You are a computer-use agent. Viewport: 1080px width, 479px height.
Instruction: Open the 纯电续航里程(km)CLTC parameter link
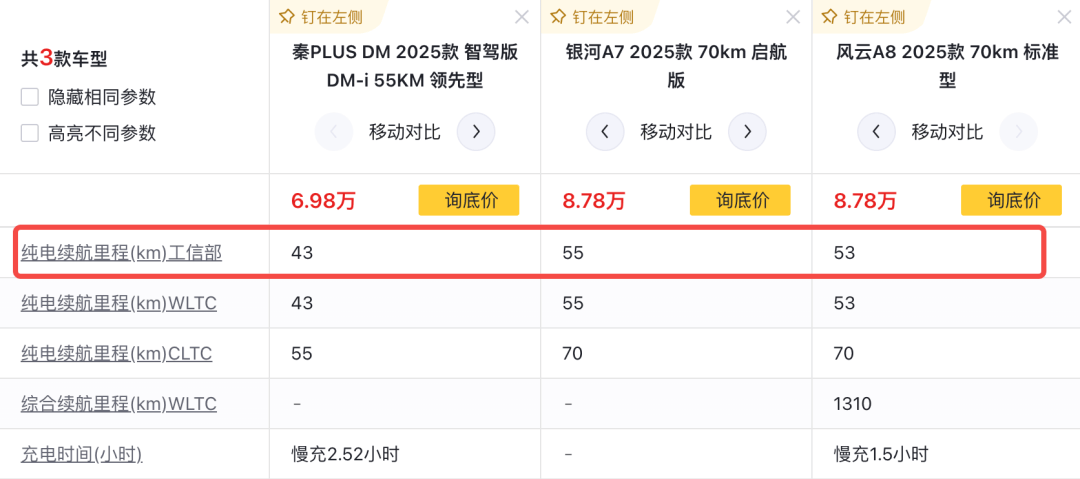coord(116,353)
